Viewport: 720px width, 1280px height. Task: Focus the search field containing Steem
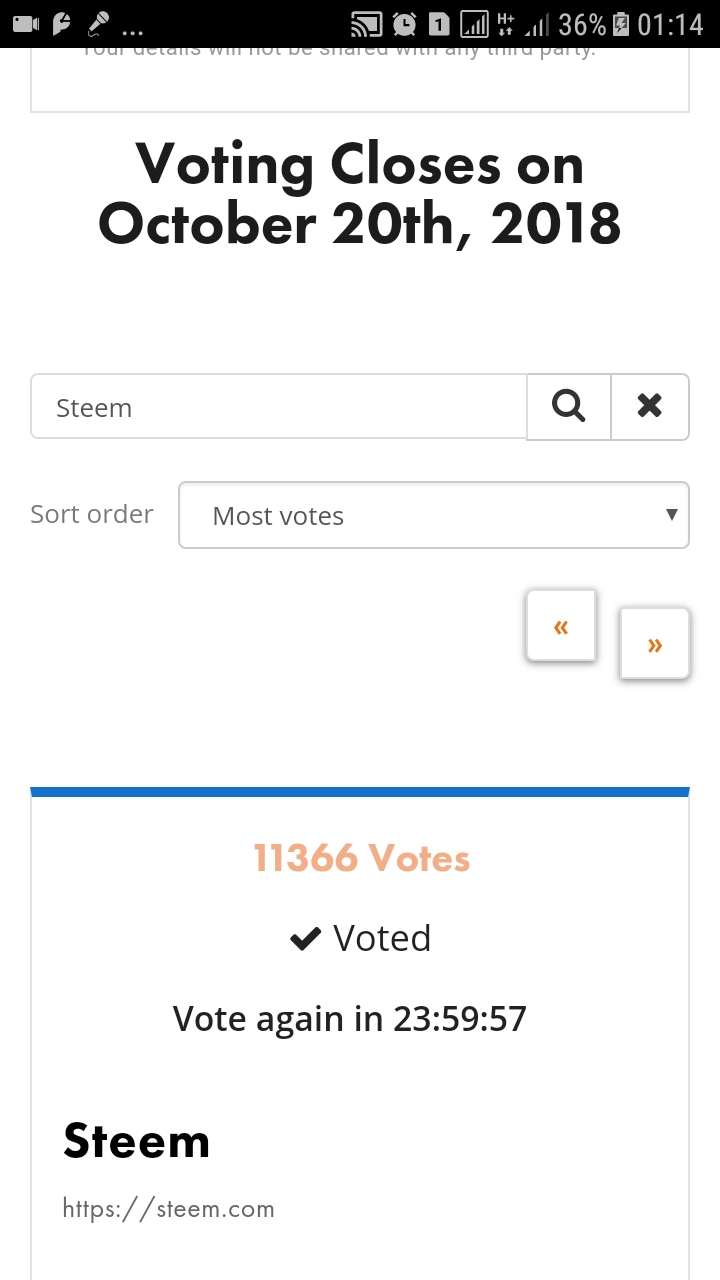[279, 406]
